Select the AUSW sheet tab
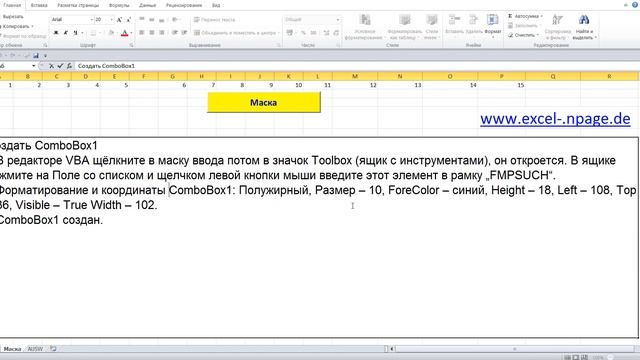Image resolution: width=640 pixels, height=360 pixels. click(x=35, y=349)
